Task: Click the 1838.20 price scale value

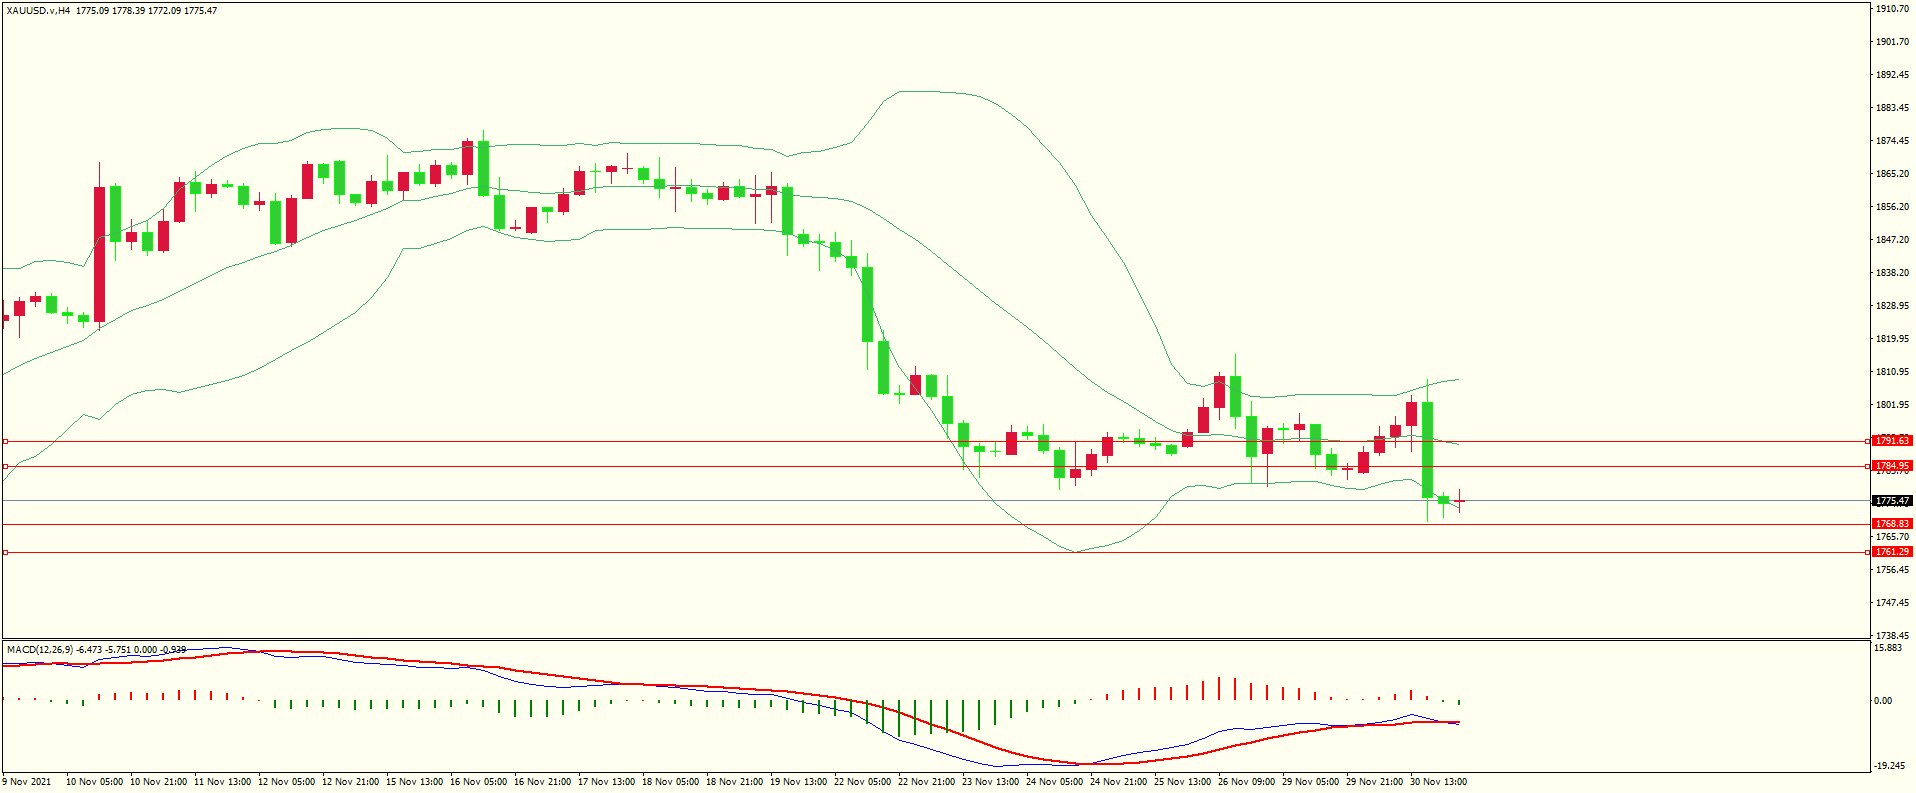Action: pos(1893,273)
